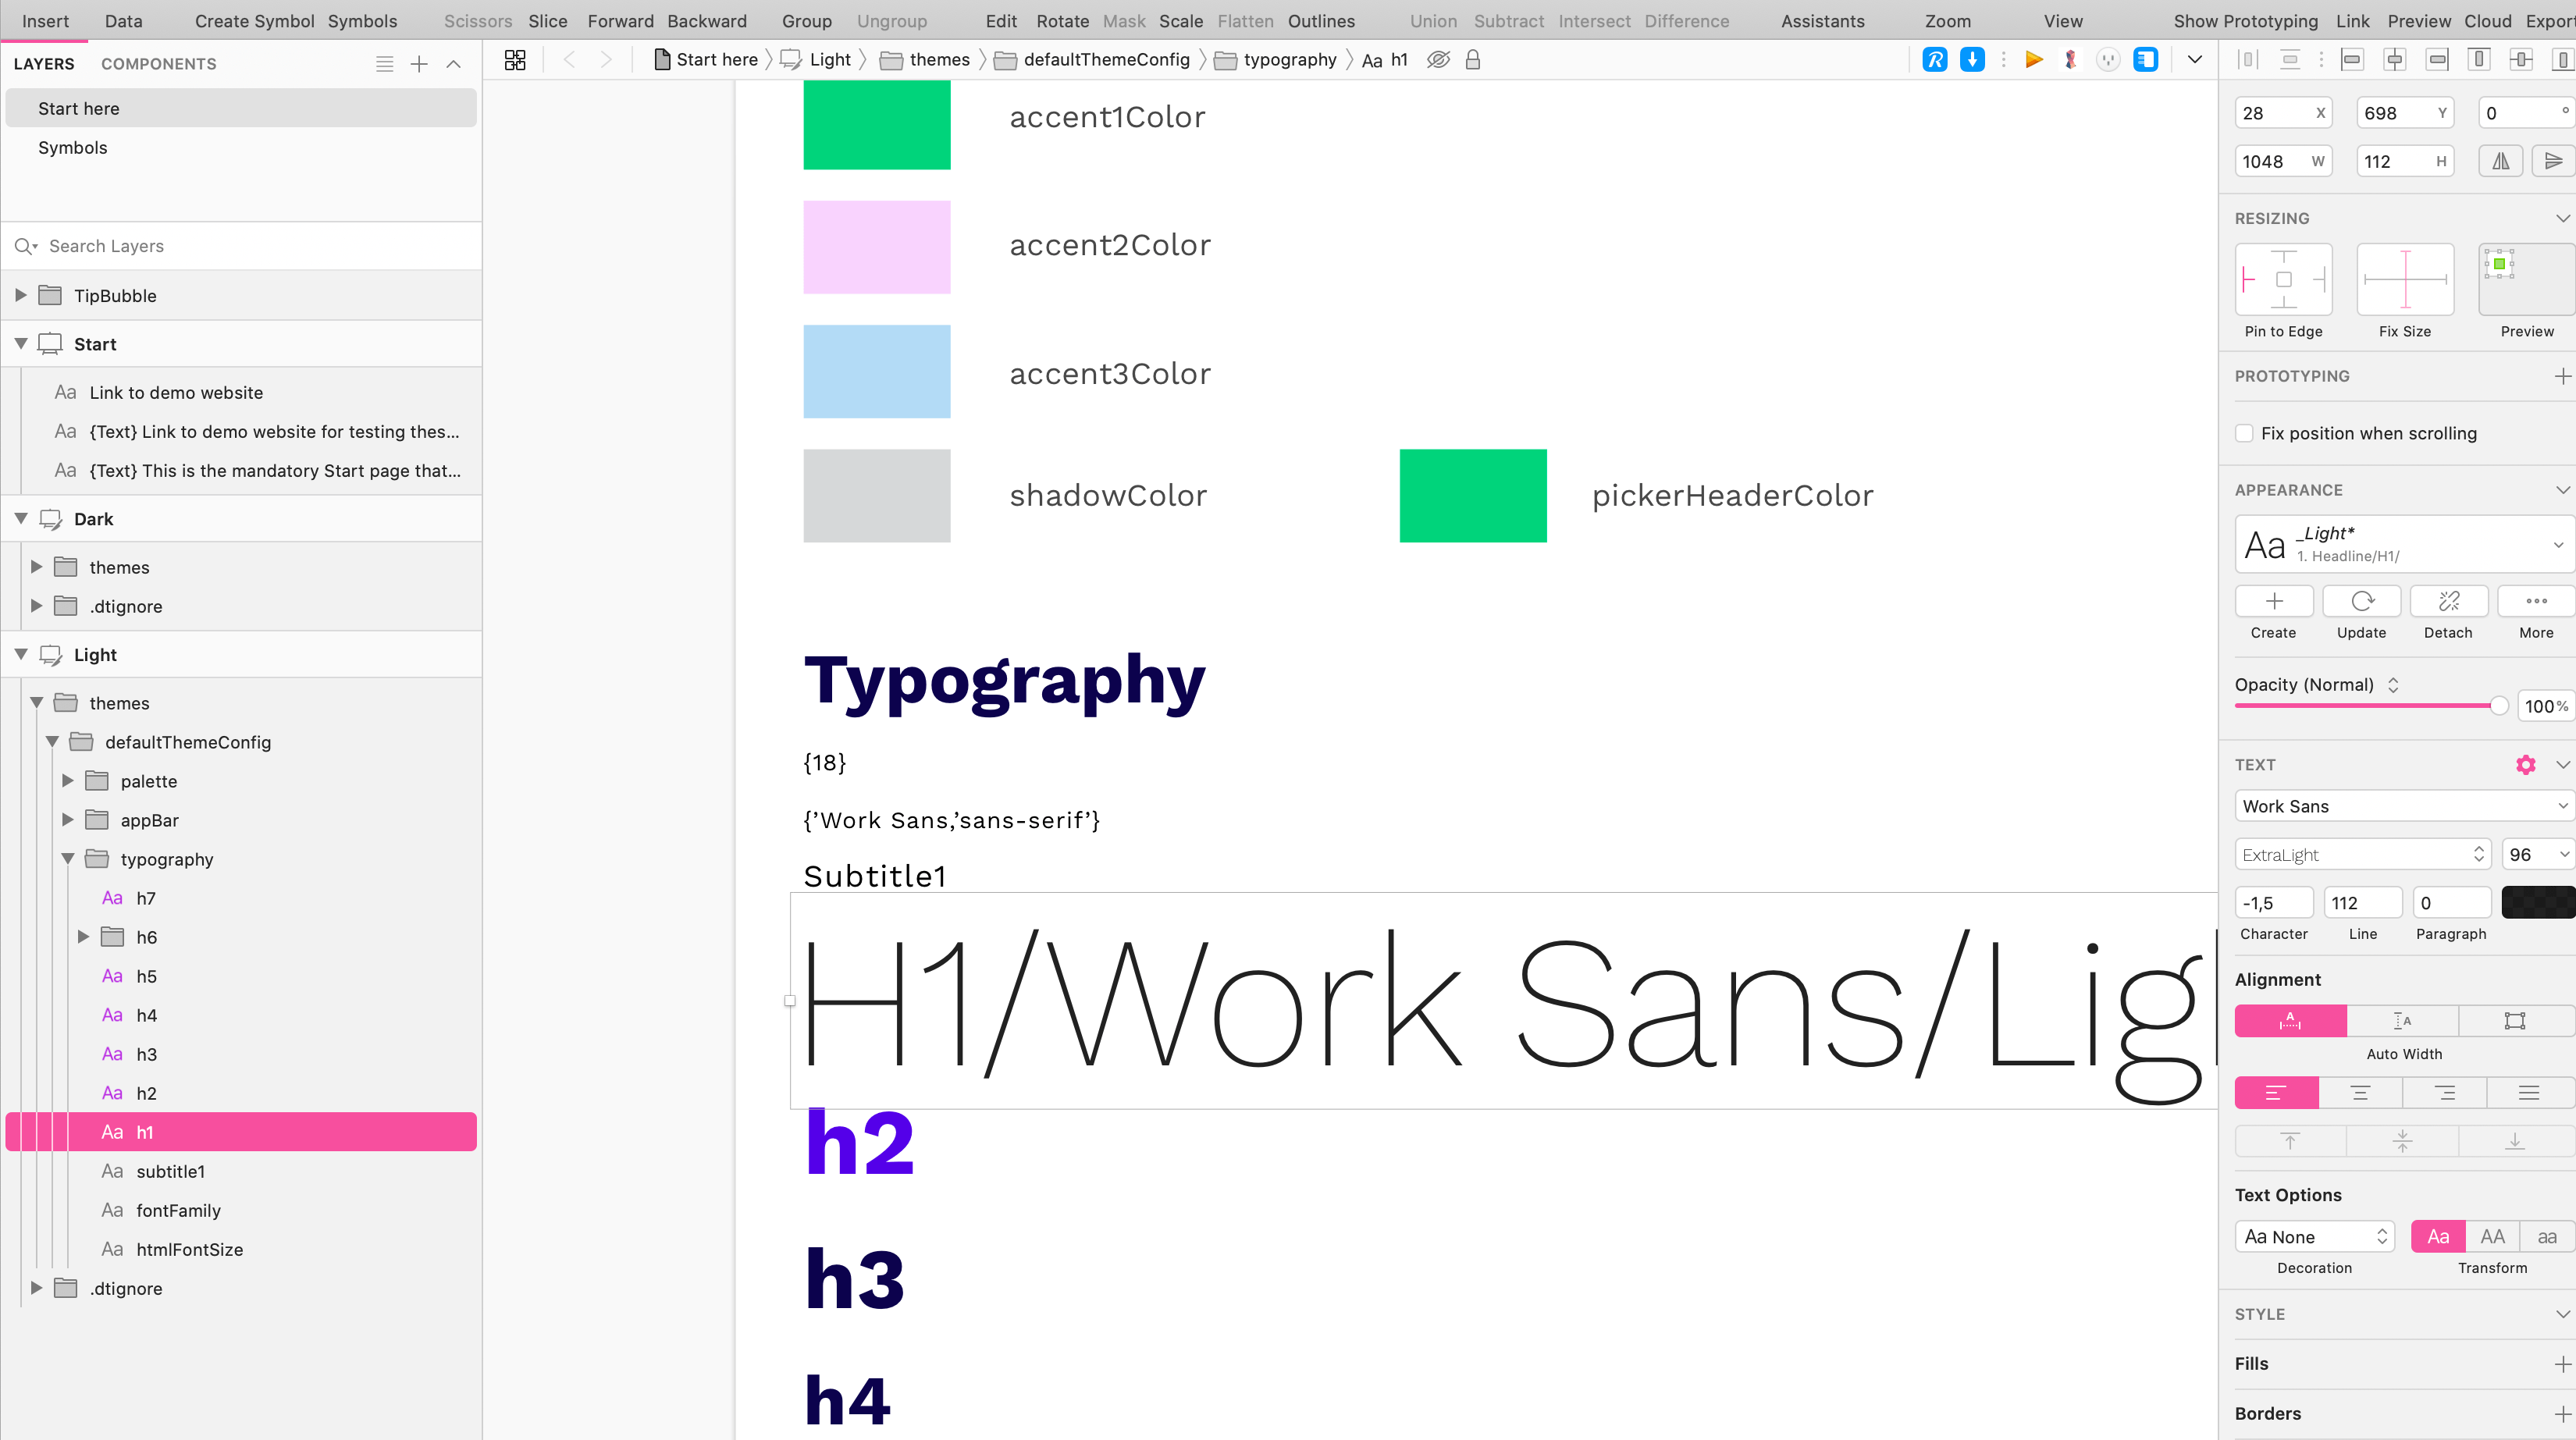Screen dimensions: 2576x1440
Task: Open the Create Symbol menu item
Action: tap(254, 21)
